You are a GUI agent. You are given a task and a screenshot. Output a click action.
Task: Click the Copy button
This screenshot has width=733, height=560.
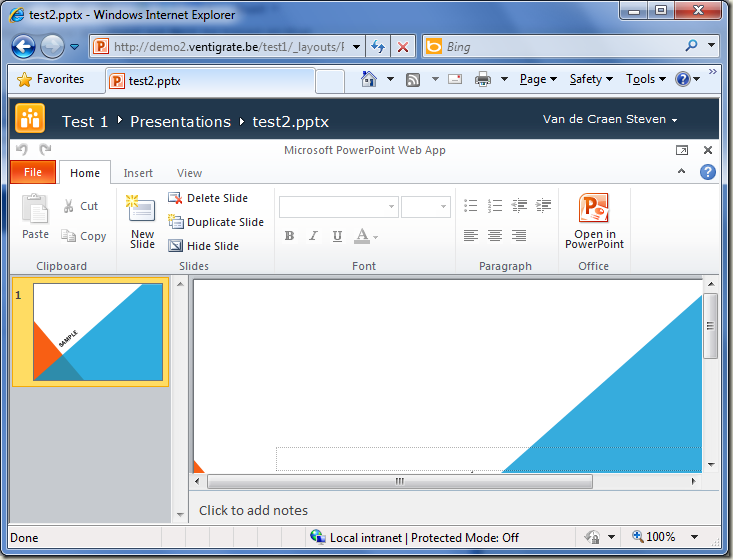(84, 236)
